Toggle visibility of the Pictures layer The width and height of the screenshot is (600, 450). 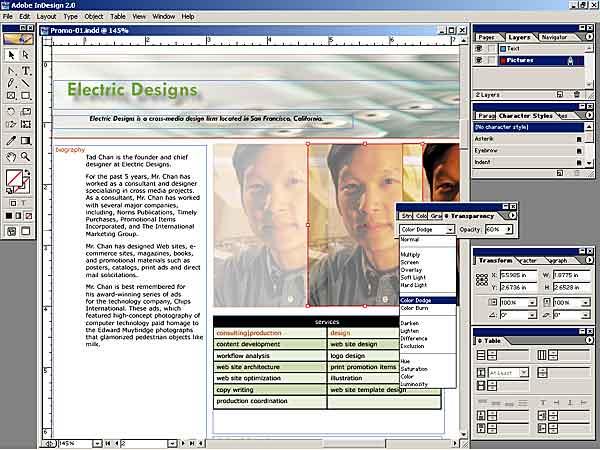point(480,60)
